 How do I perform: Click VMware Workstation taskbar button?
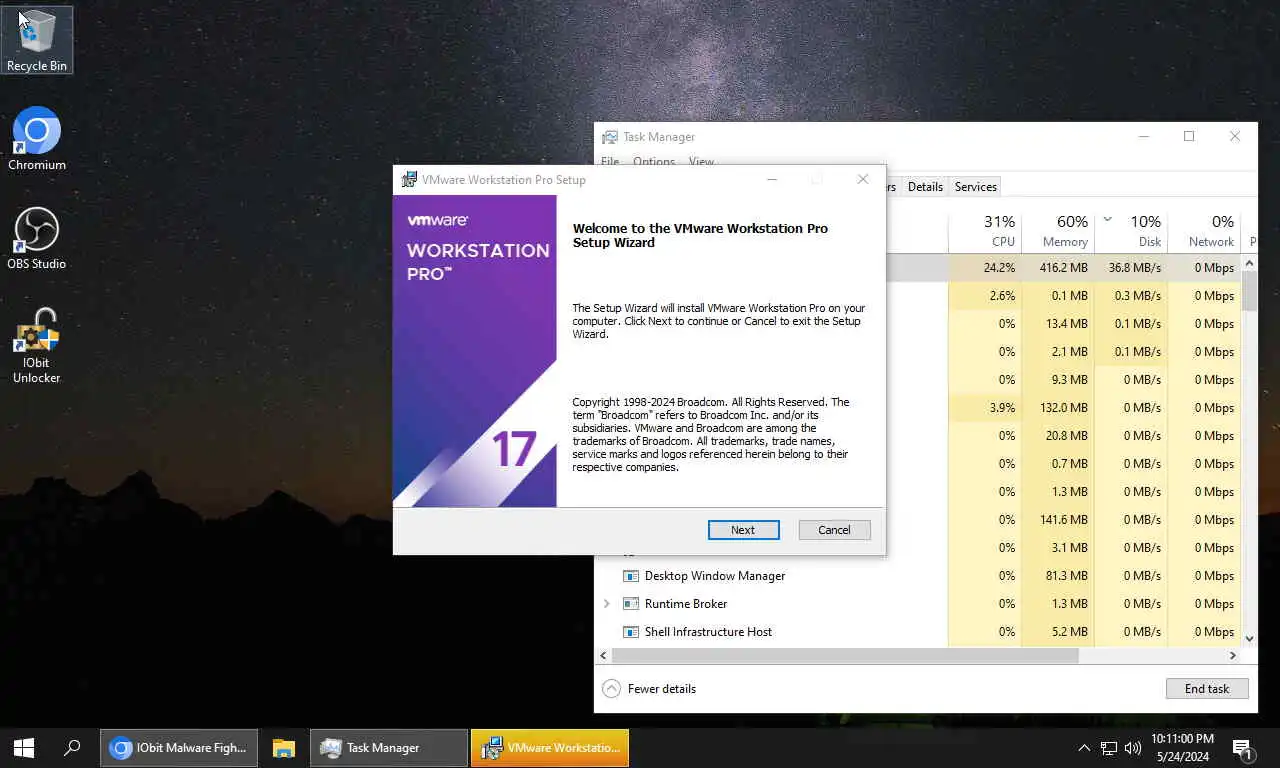tap(550, 747)
